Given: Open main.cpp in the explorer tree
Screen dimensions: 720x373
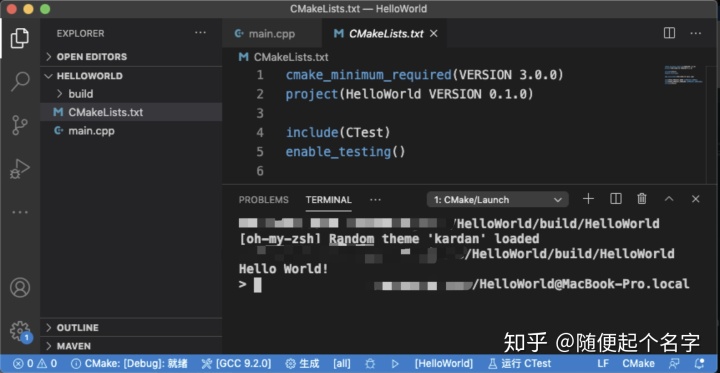Looking at the screenshot, I should (131, 131).
